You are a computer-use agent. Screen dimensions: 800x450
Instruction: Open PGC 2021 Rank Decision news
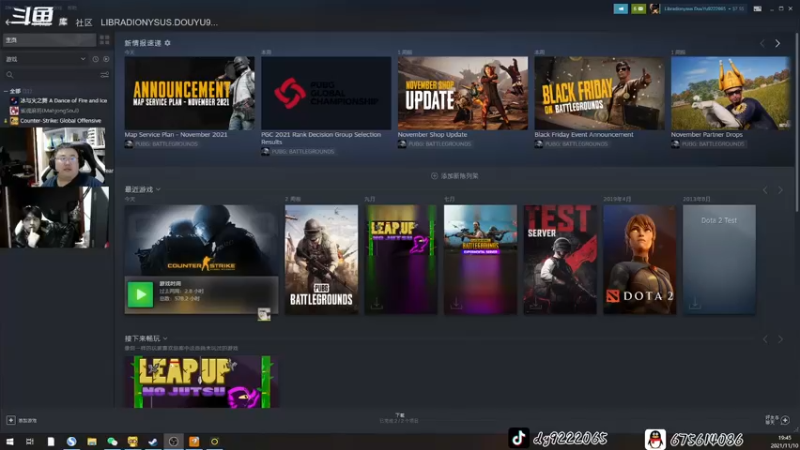click(326, 93)
